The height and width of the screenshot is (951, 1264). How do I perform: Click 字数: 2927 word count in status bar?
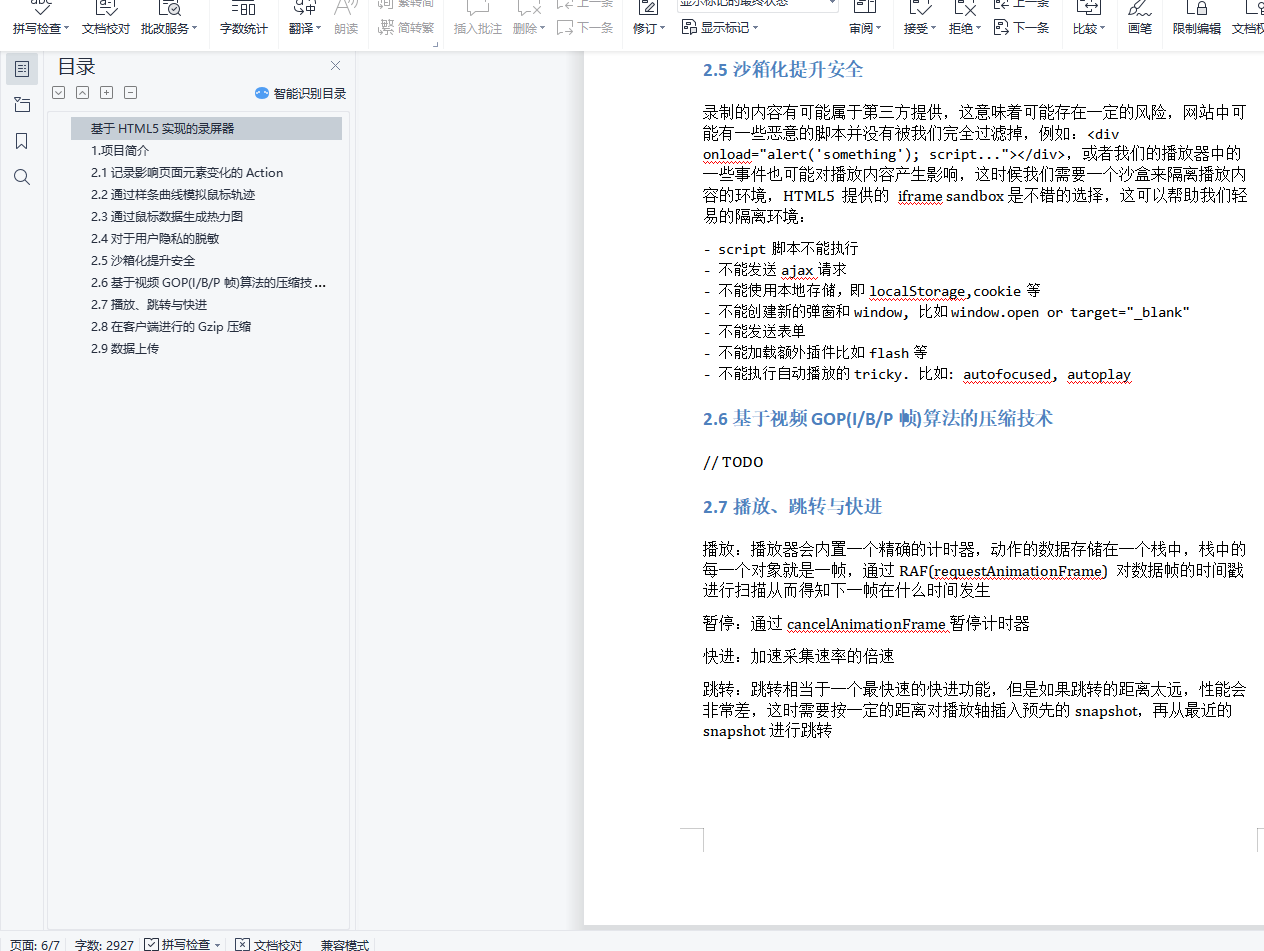(x=104, y=944)
